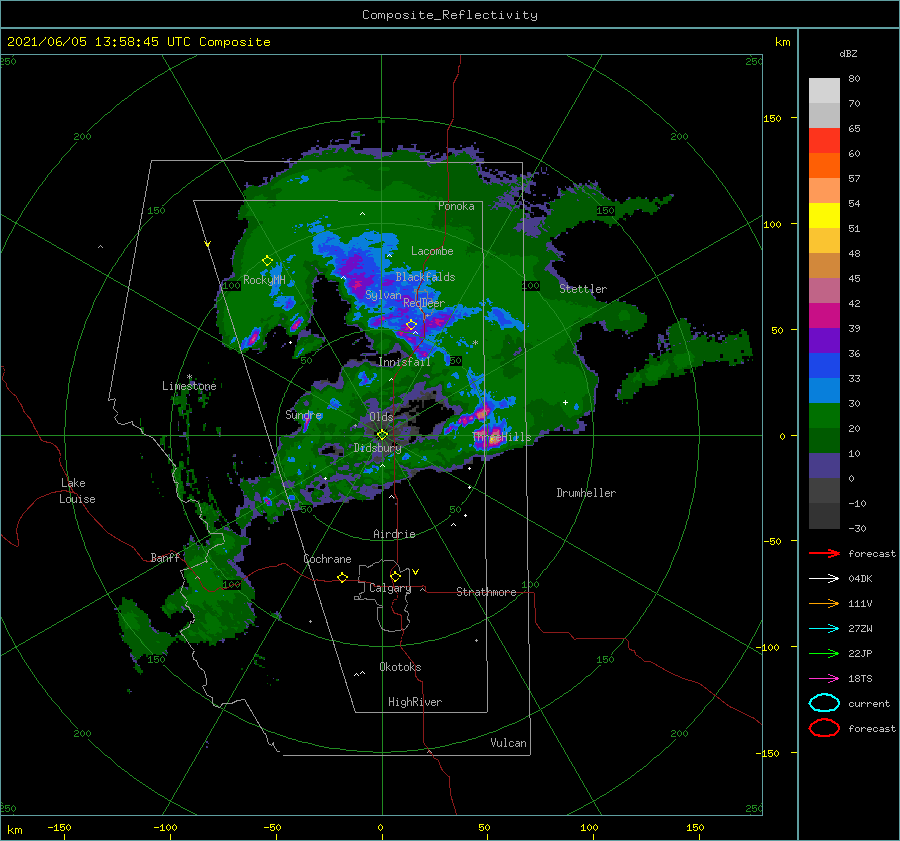The width and height of the screenshot is (900, 841).
Task: Click the green 22JP arrow legend icon
Action: coord(824,653)
